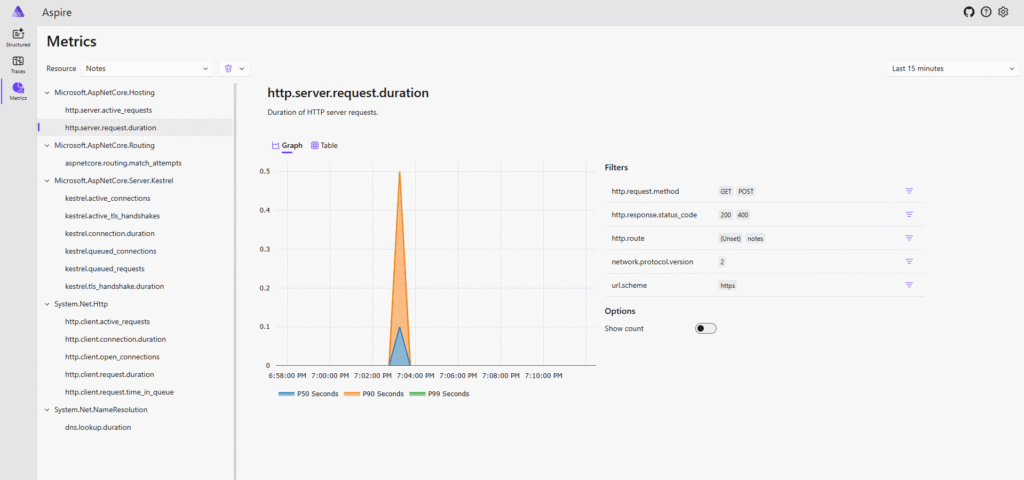Collapse the System.Net.Http group
The width and height of the screenshot is (1024, 480).
click(46, 304)
